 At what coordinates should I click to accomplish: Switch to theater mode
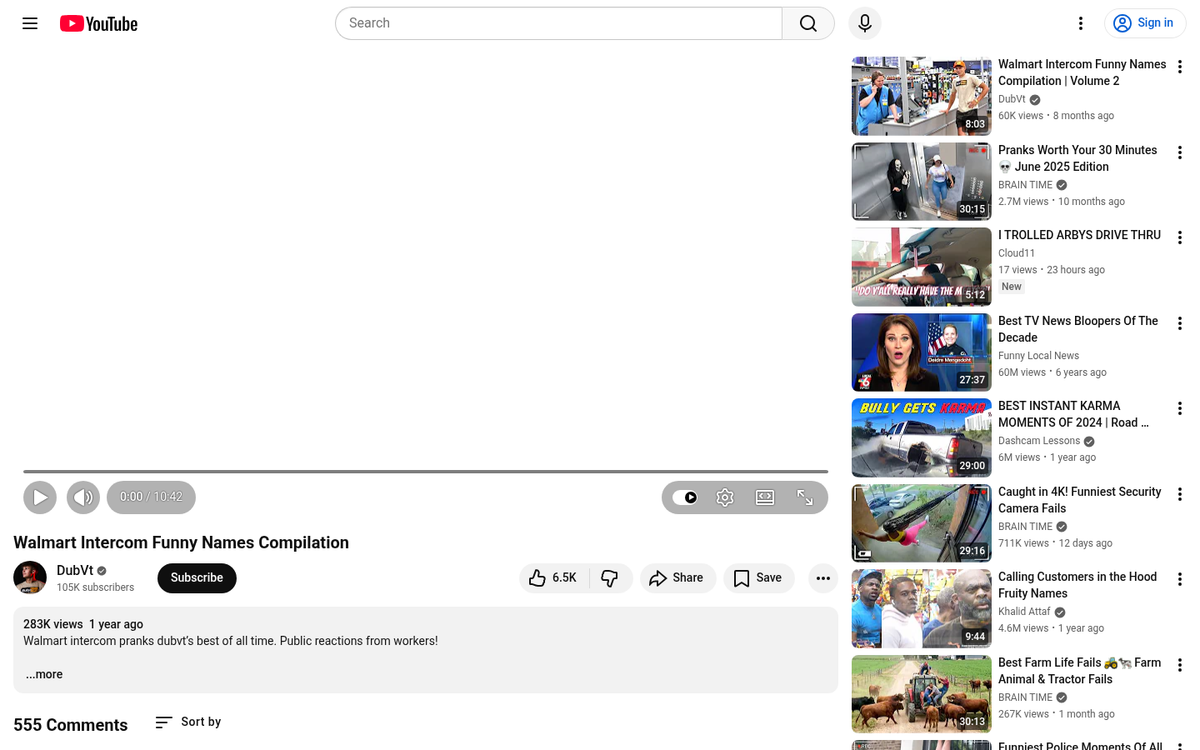[764, 497]
